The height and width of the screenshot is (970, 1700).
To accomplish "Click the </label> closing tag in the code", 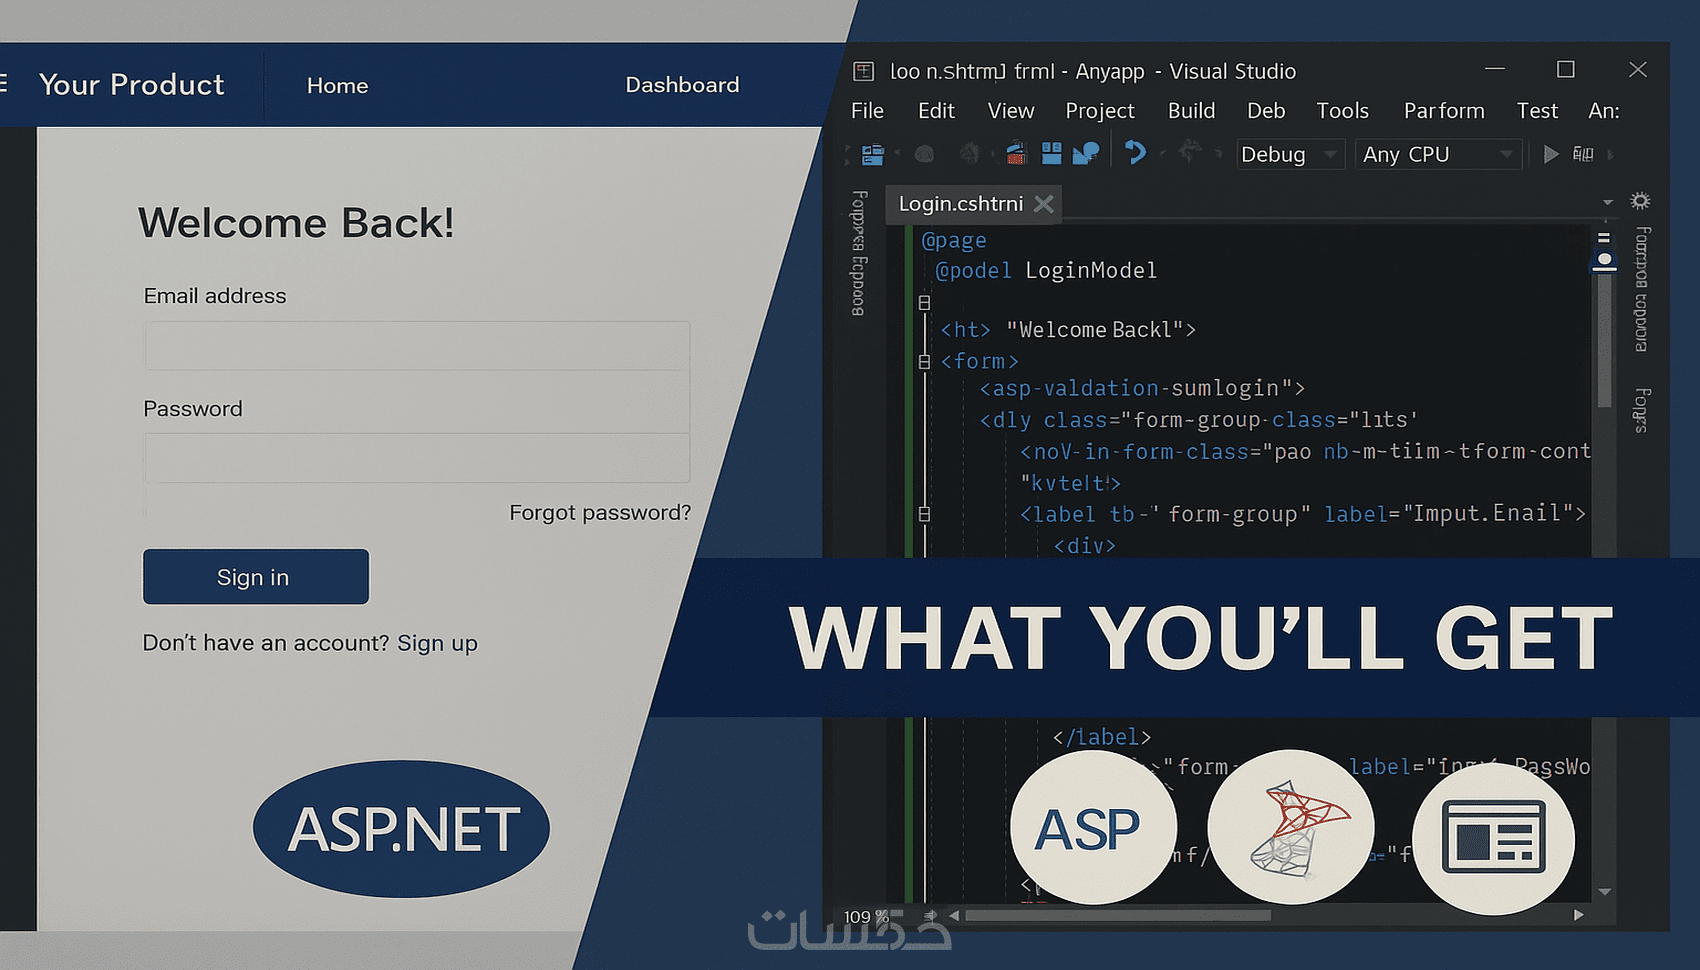I will [x=1102, y=737].
